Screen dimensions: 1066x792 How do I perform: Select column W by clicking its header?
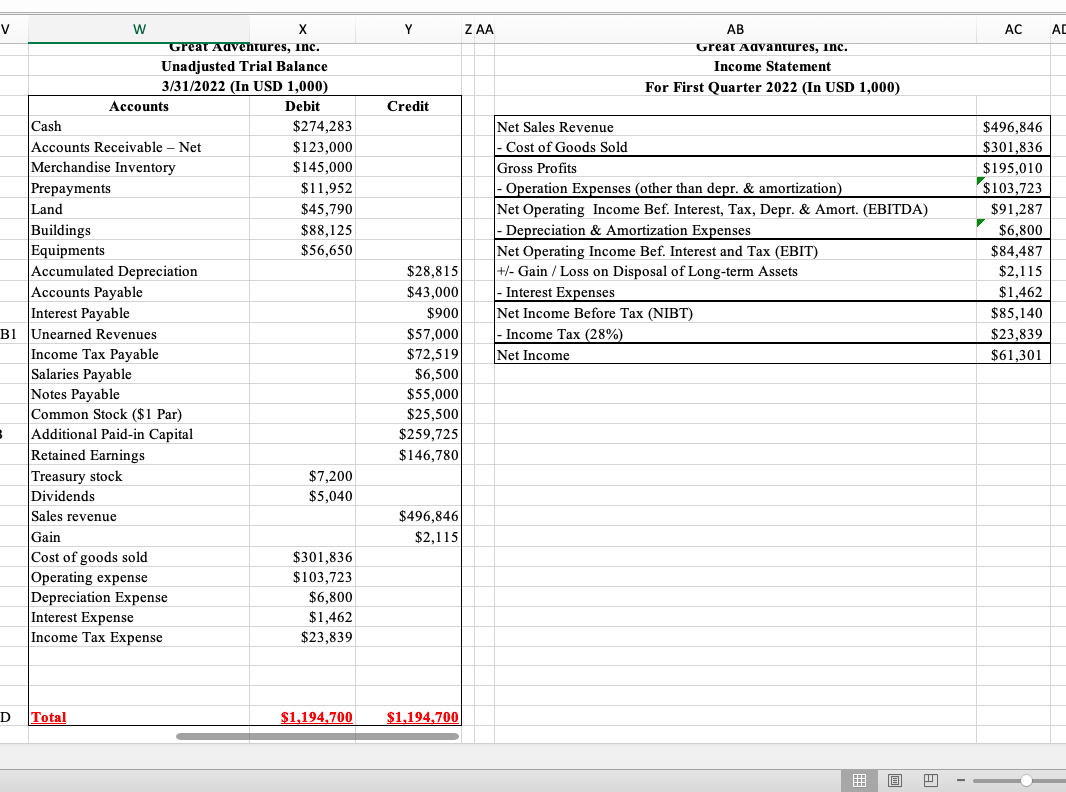pyautogui.click(x=139, y=29)
